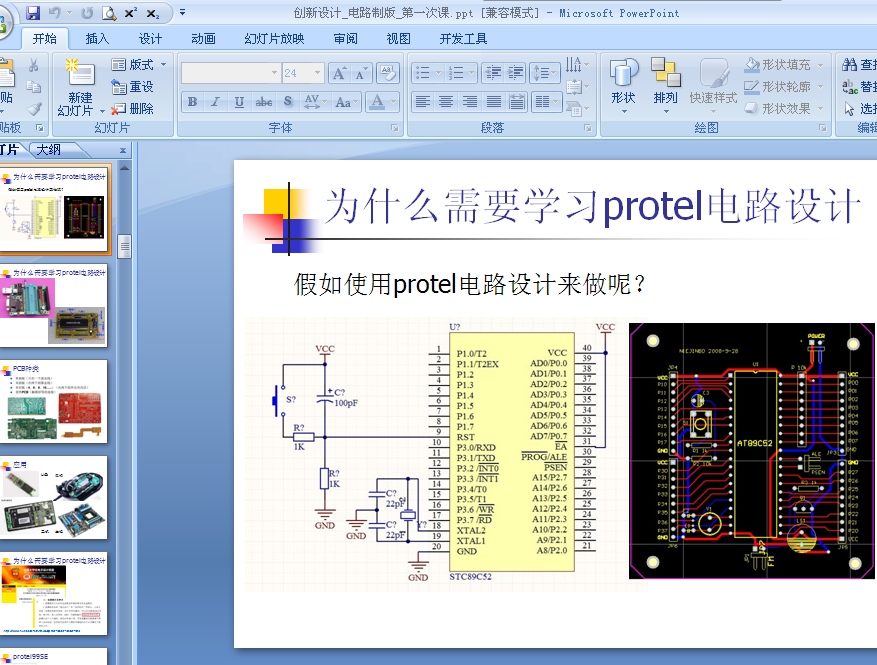Justify the paragraph text

click(494, 102)
